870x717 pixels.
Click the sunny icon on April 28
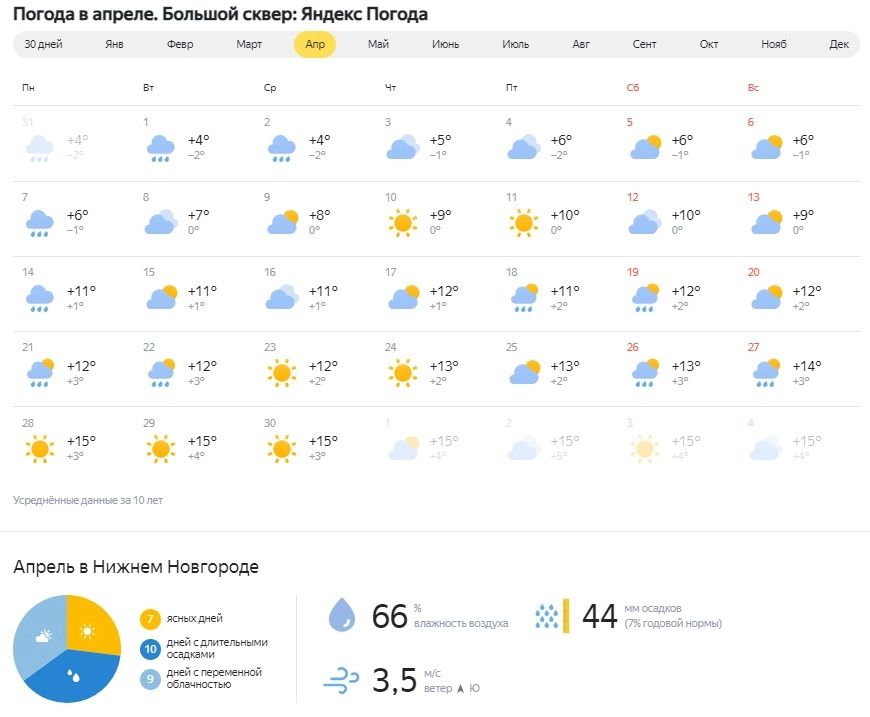40,448
